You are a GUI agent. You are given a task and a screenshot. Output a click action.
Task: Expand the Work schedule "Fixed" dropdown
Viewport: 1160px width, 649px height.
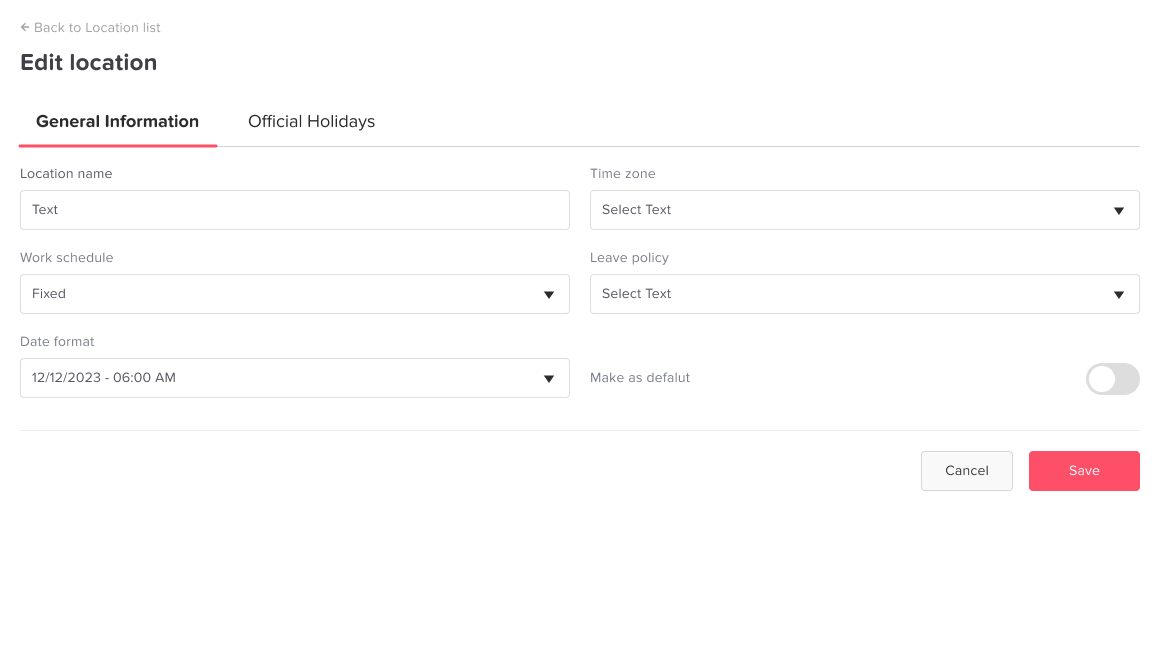coord(280,294)
